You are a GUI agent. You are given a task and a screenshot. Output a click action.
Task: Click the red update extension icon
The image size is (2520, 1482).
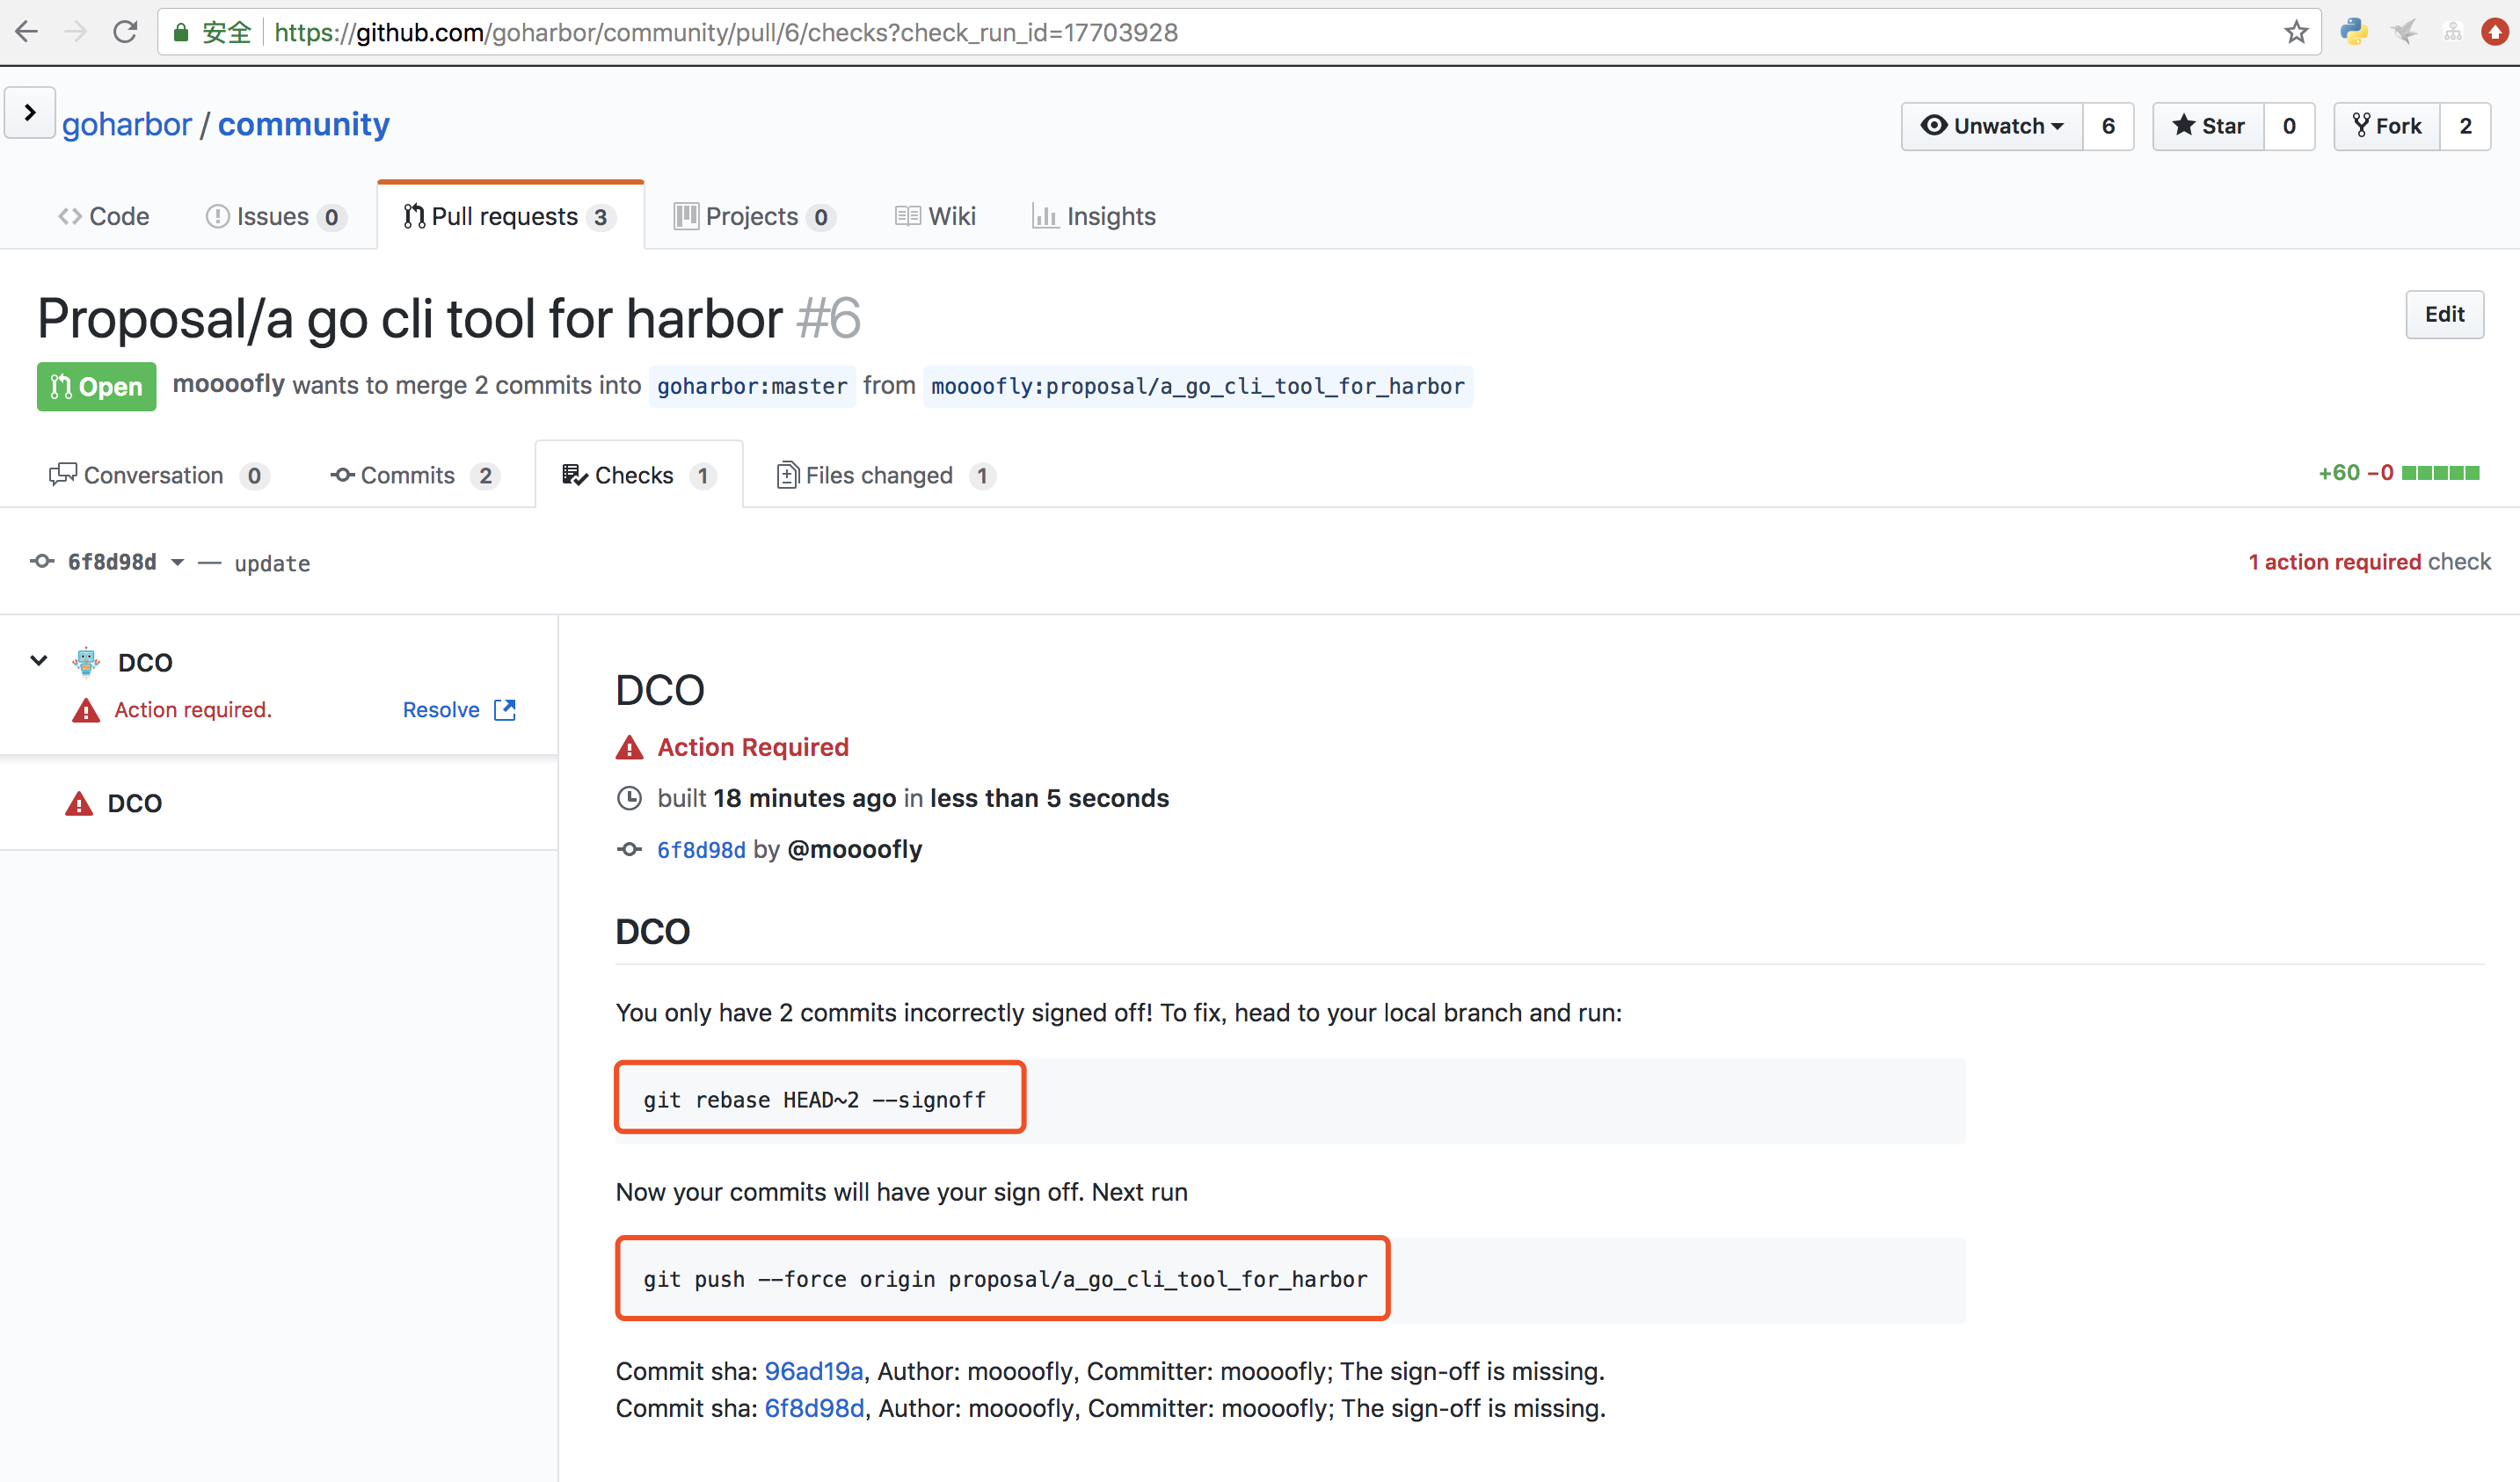pyautogui.click(x=2494, y=32)
